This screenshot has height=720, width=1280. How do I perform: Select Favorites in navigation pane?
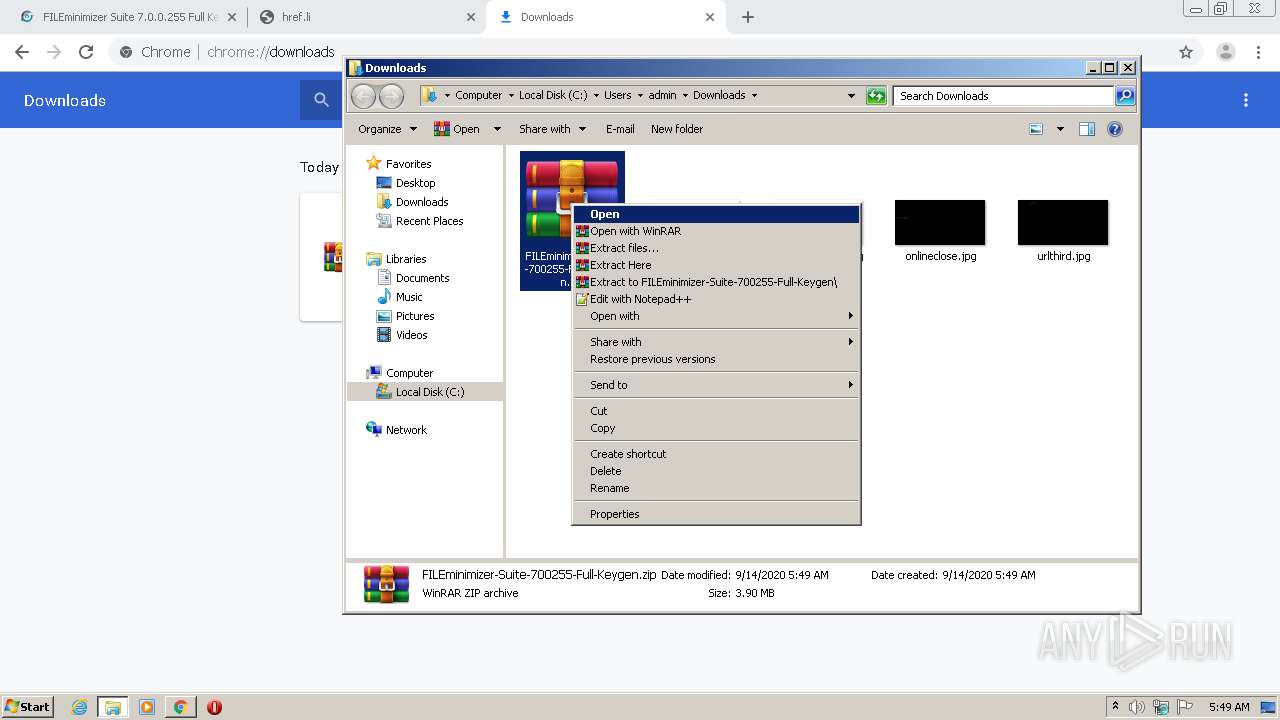[x=408, y=164]
